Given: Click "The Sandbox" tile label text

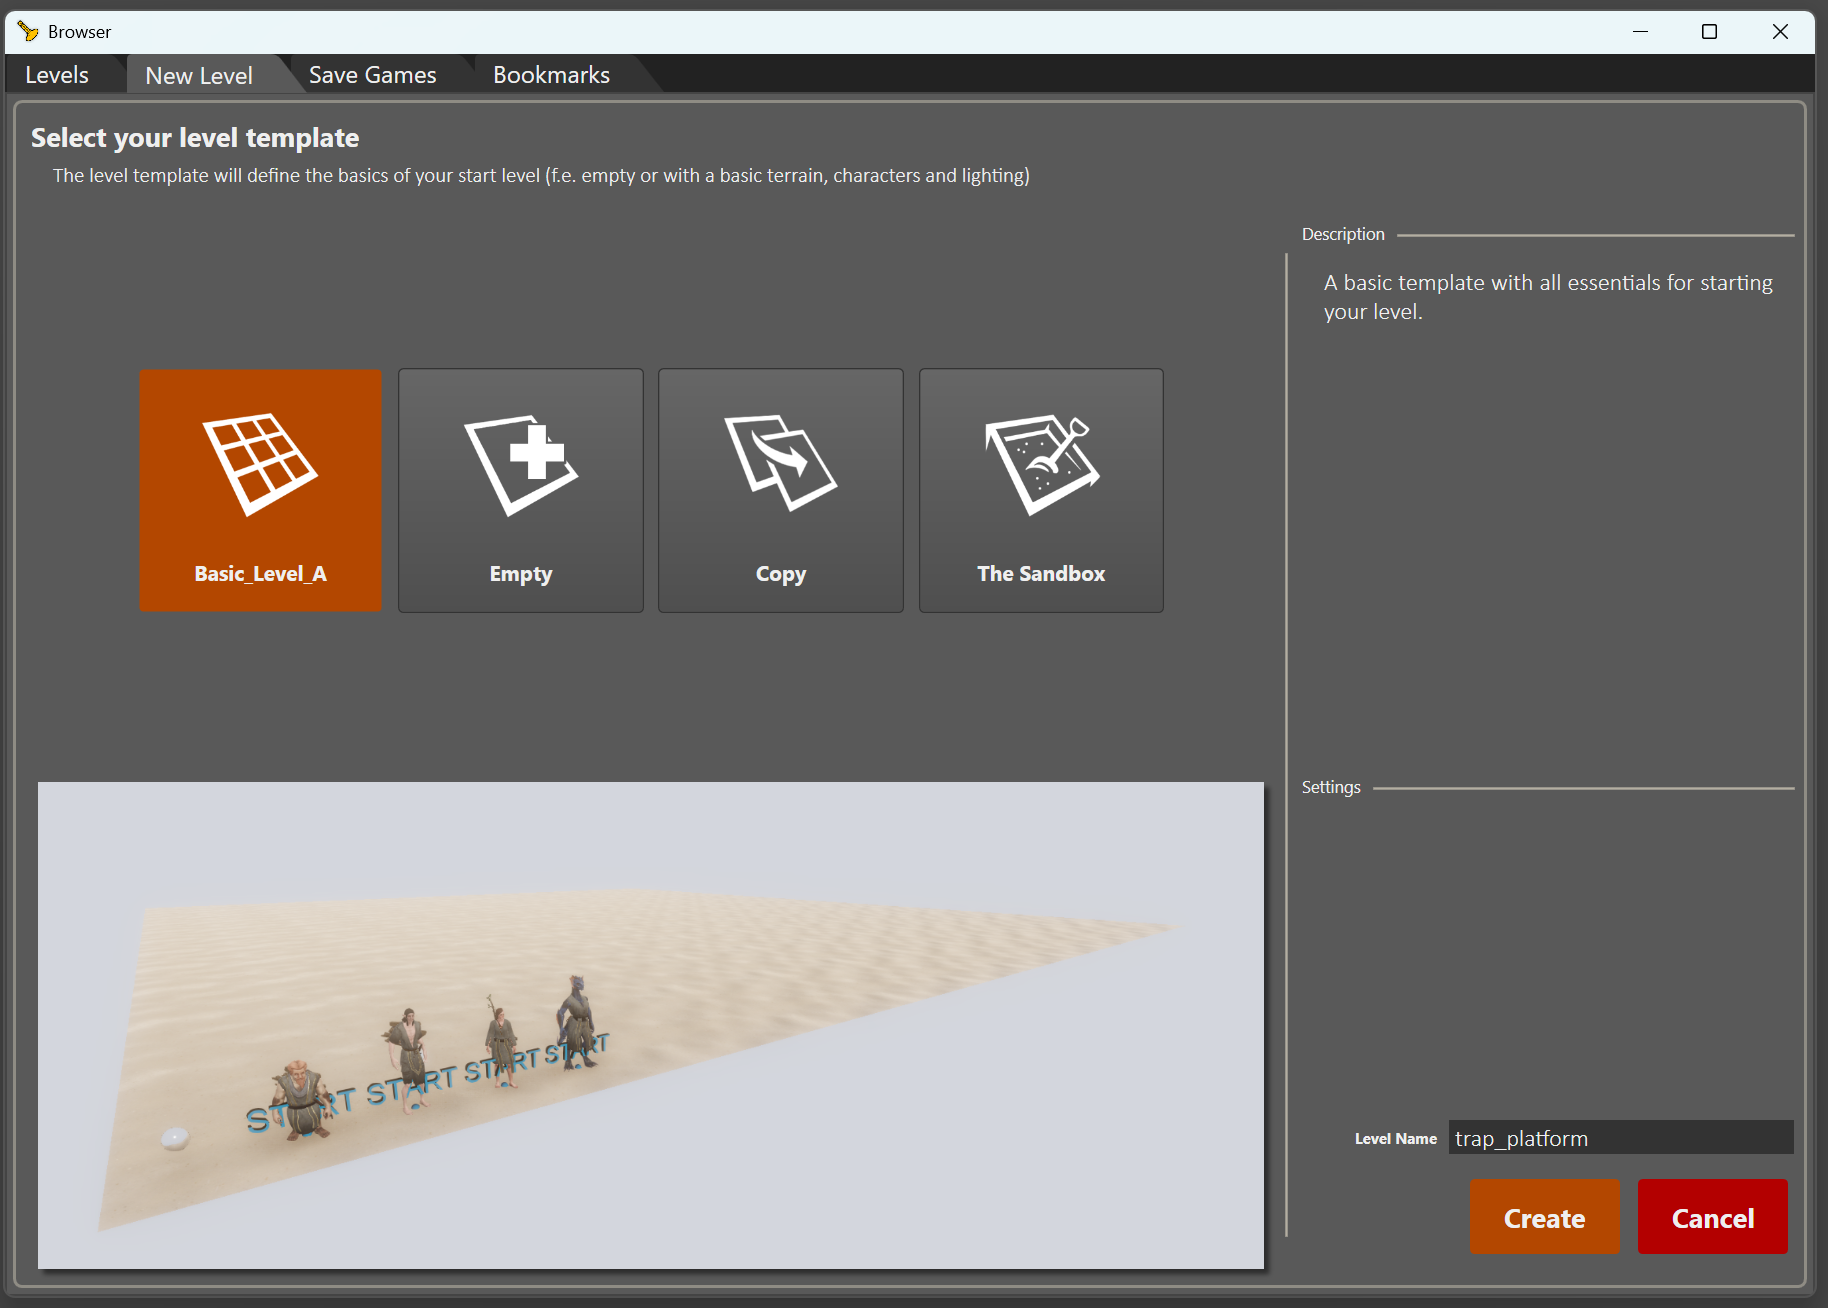Looking at the screenshot, I should click(1041, 574).
